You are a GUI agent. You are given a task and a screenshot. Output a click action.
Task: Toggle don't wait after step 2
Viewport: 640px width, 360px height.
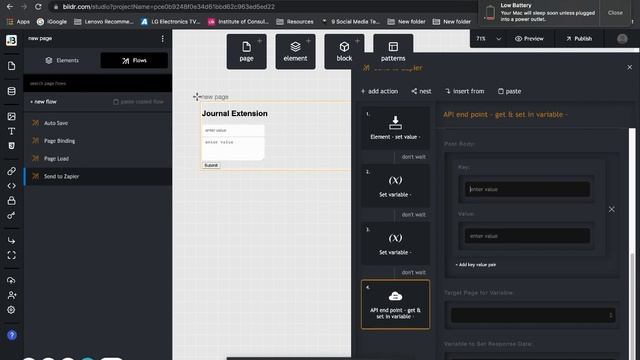pyautogui.click(x=413, y=215)
